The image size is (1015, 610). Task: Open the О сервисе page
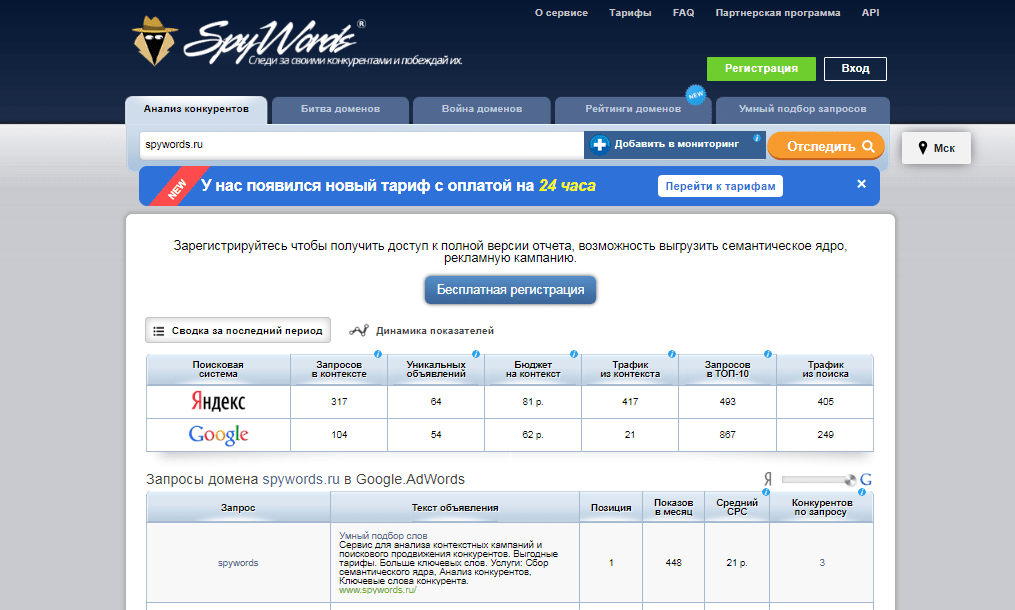click(561, 13)
